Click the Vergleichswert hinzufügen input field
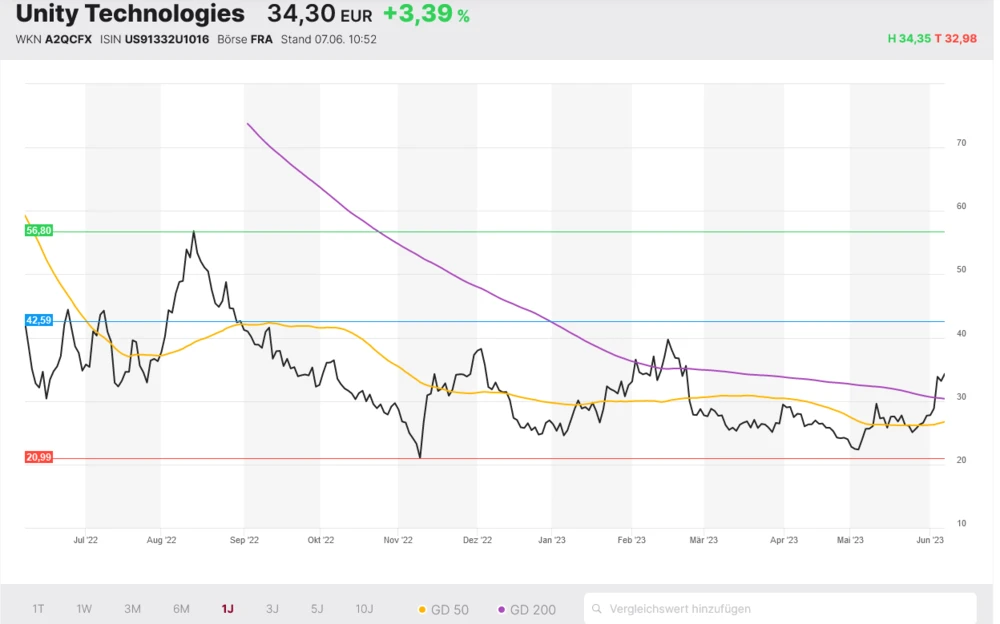 coord(780,608)
